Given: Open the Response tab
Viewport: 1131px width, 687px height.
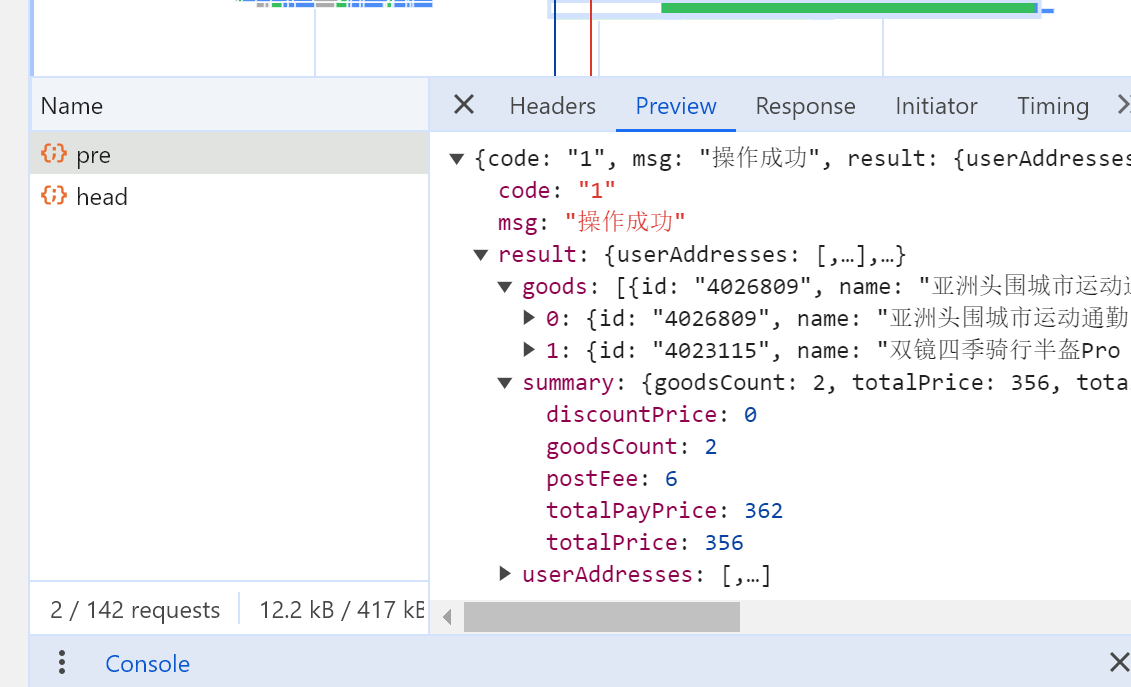Looking at the screenshot, I should tap(805, 106).
